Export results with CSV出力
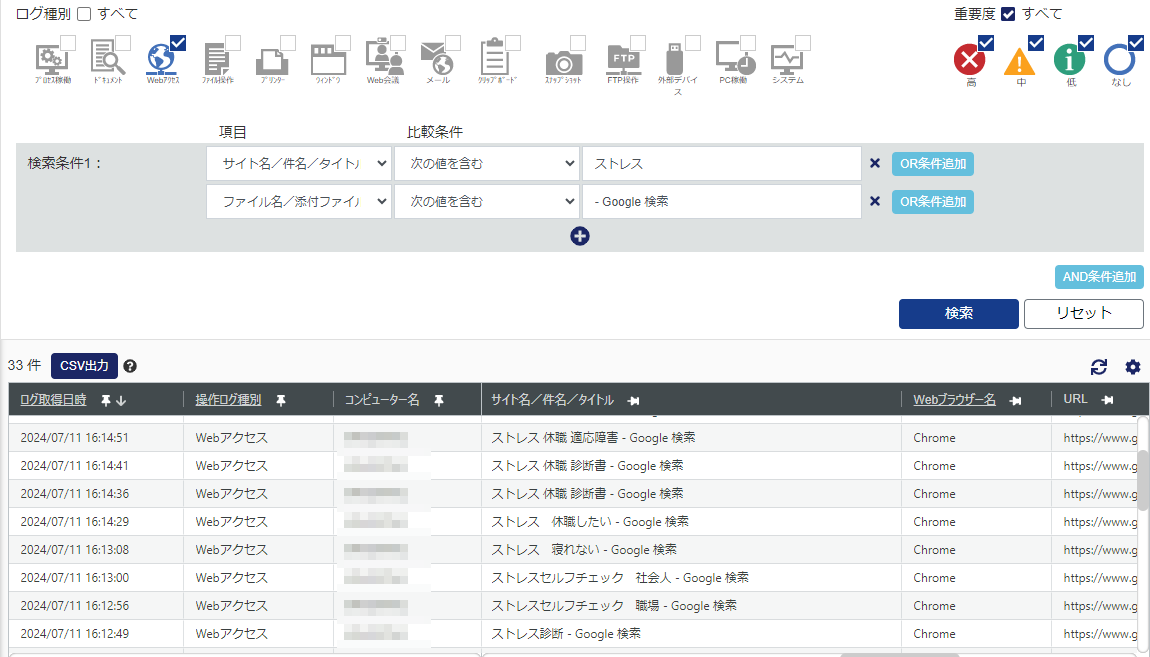This screenshot has width=1150, height=657. pos(84,366)
